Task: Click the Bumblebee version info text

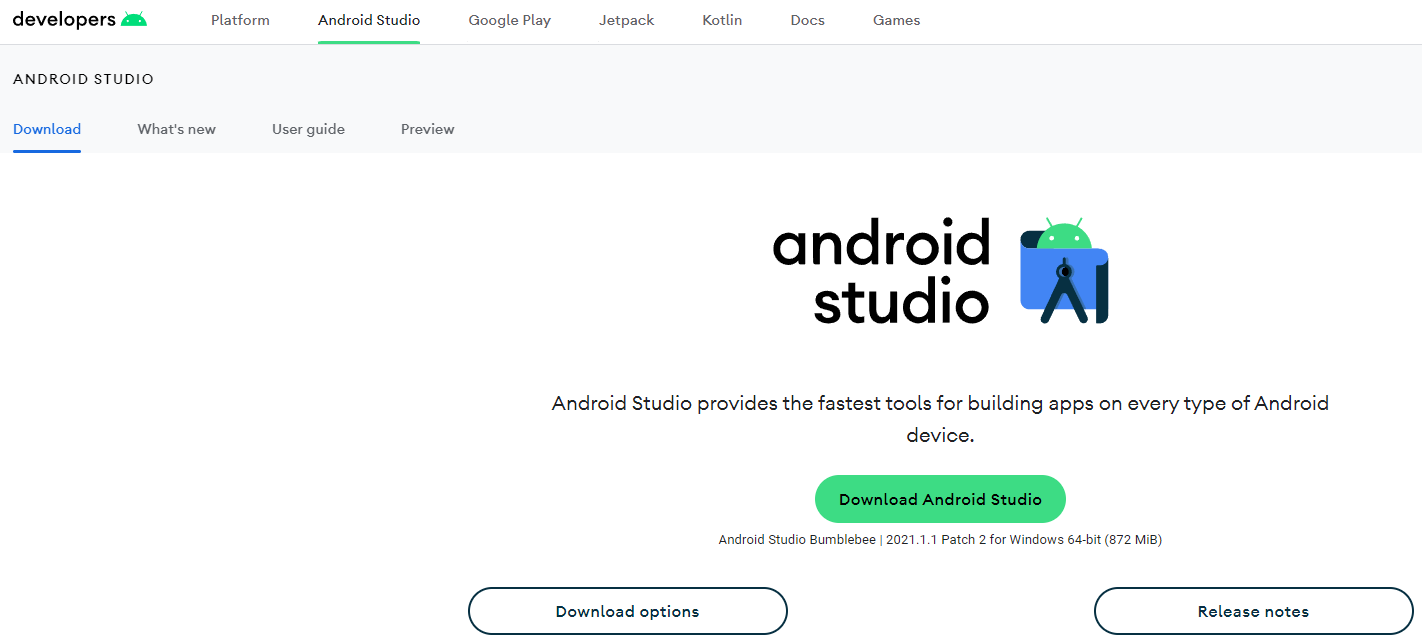Action: click(940, 540)
